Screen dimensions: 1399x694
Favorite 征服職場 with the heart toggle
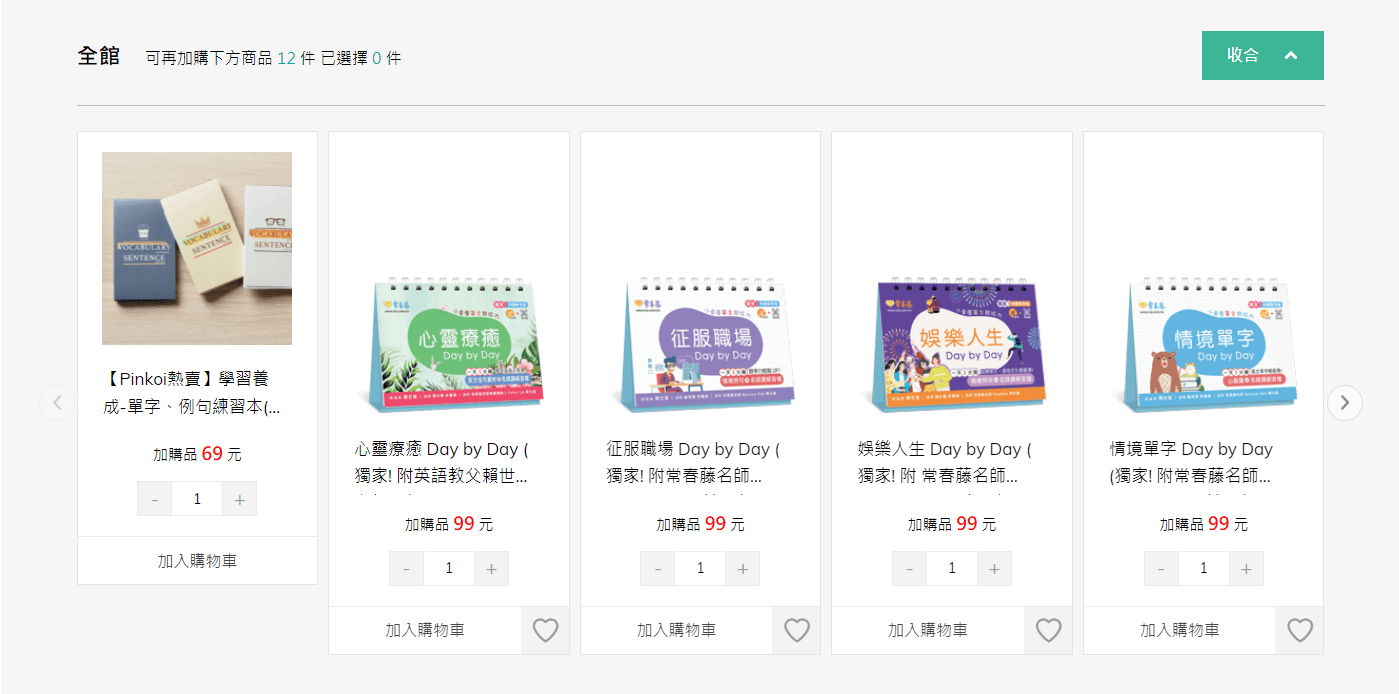[x=796, y=630]
